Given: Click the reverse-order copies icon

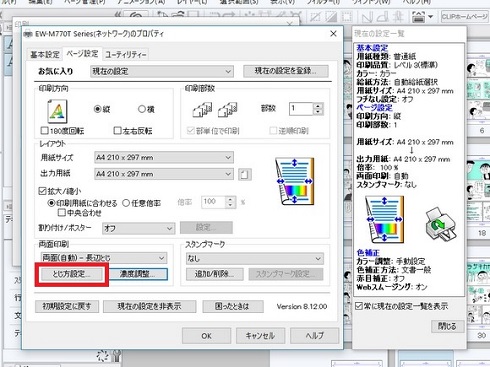Looking at the screenshot, I should point(228,110).
